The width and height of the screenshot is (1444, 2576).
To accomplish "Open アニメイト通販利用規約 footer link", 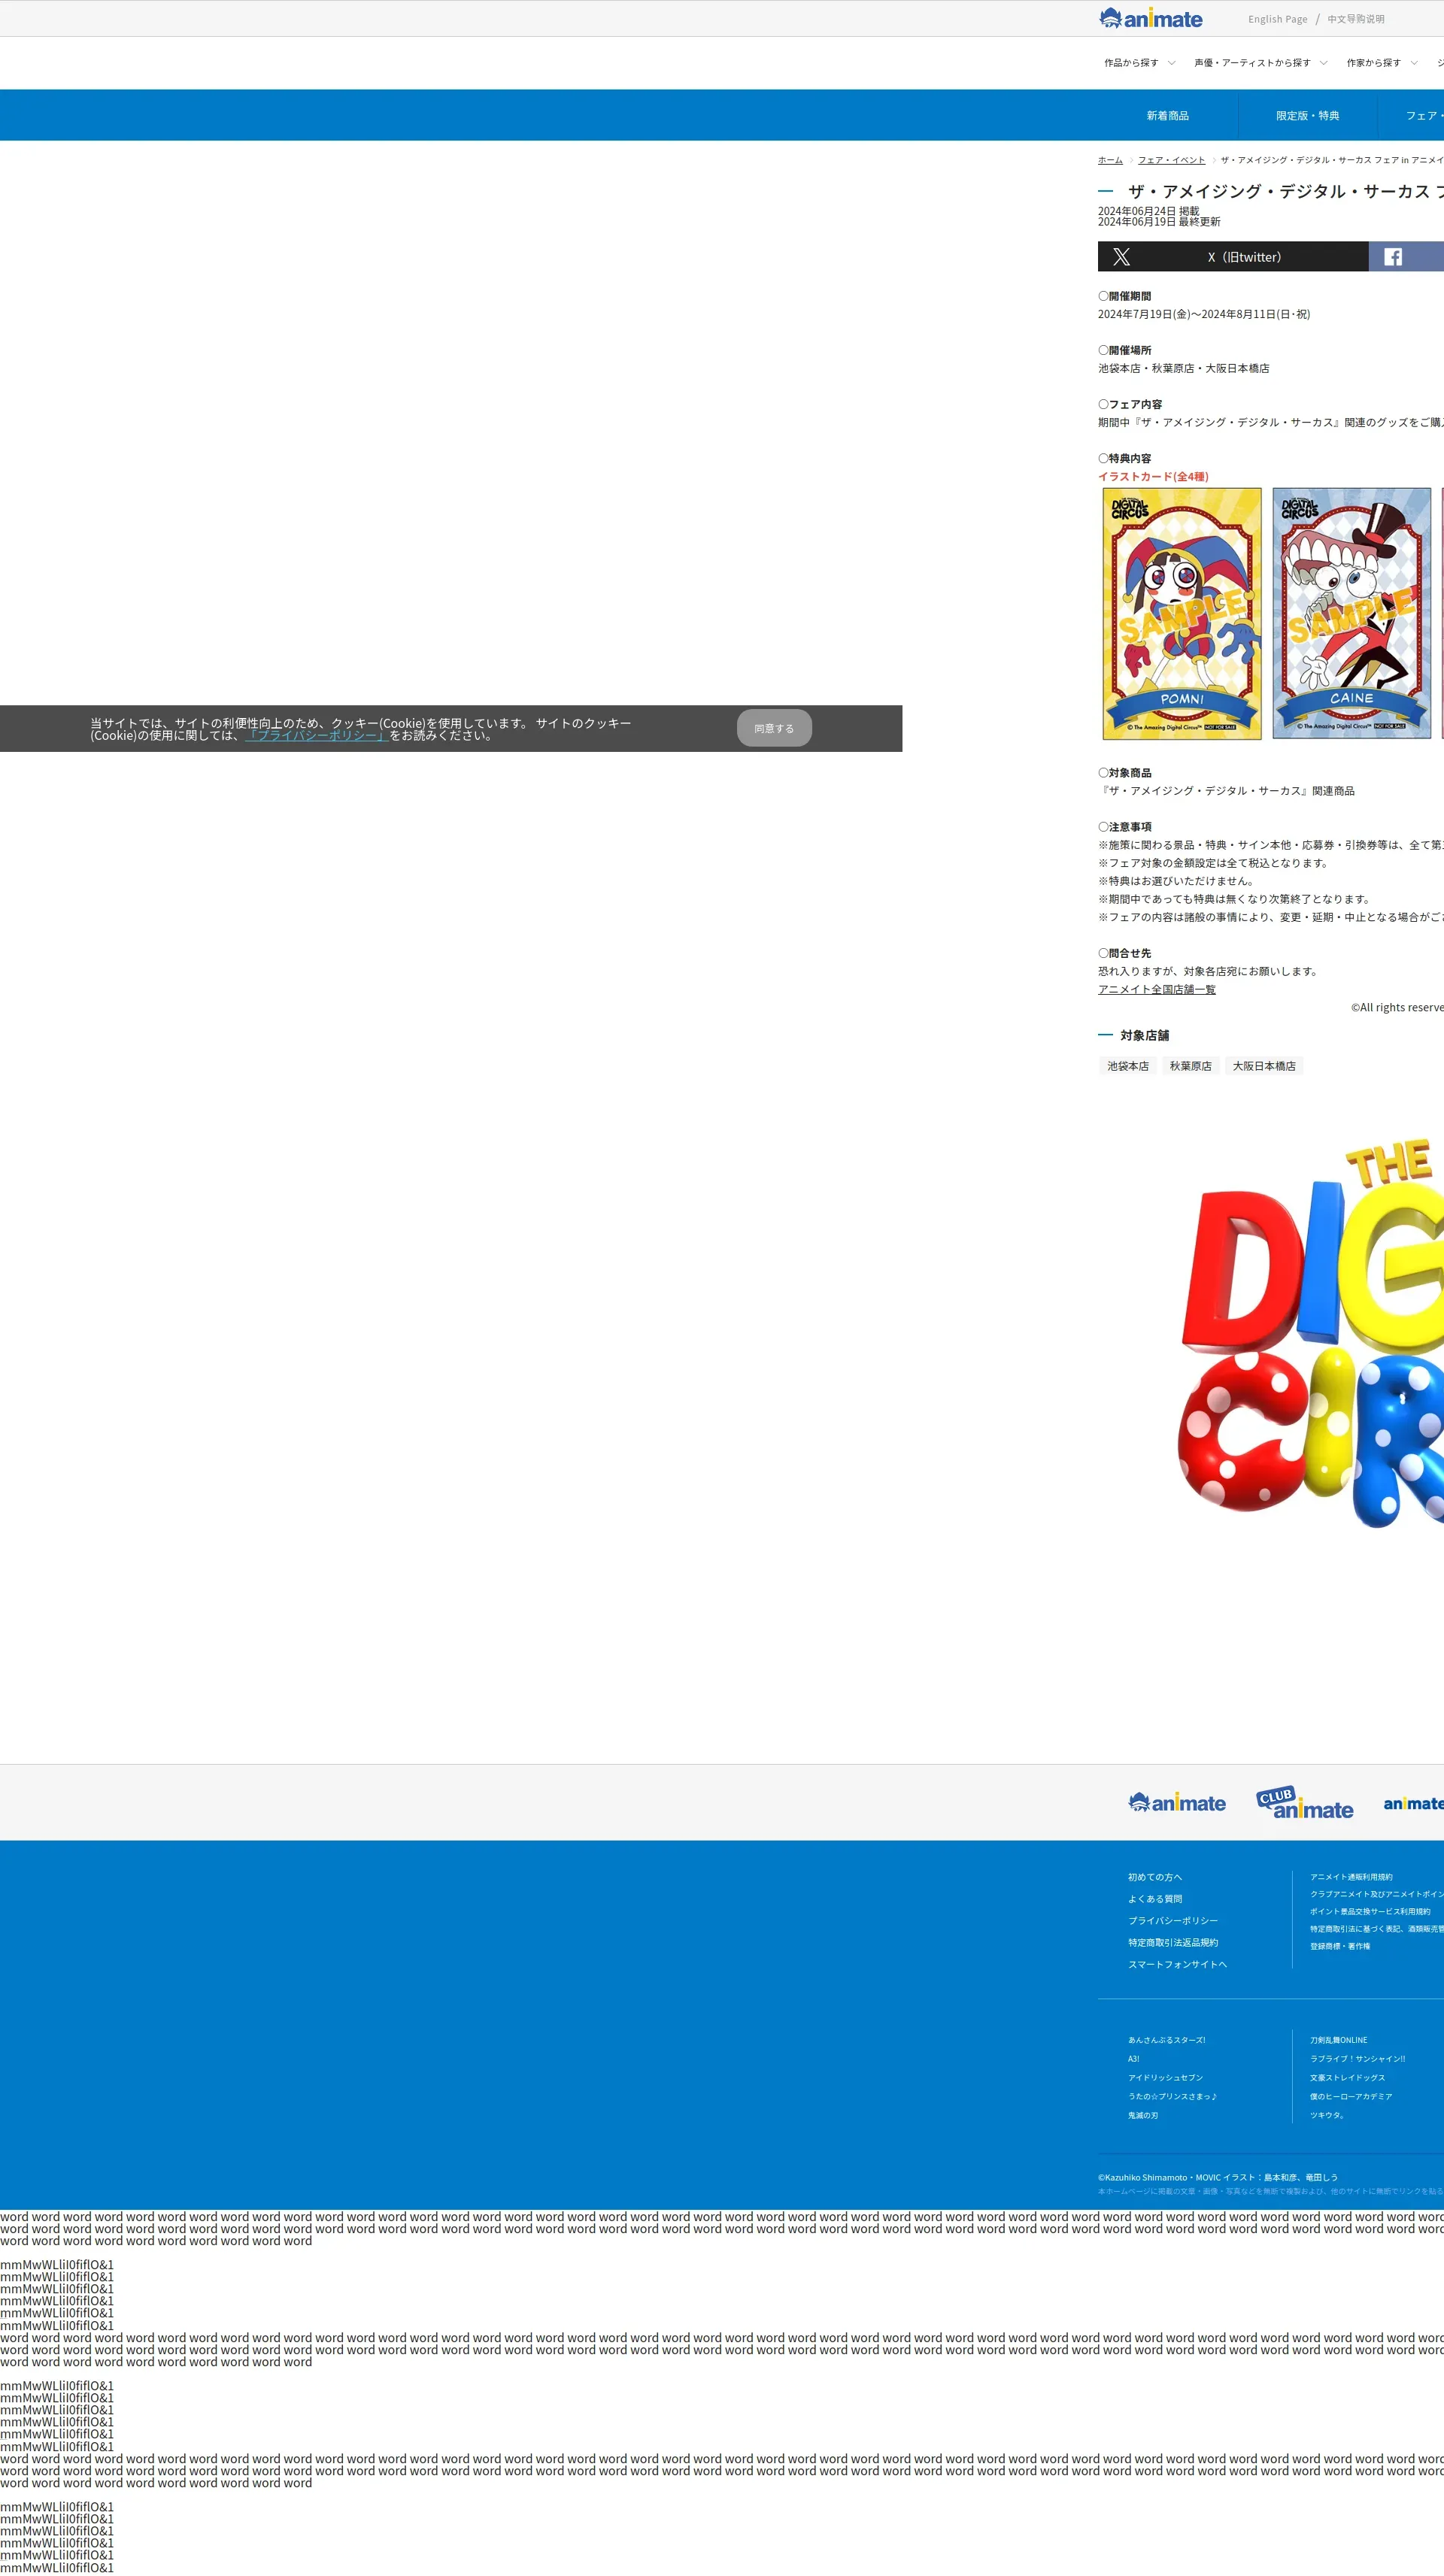I will (x=1351, y=1877).
